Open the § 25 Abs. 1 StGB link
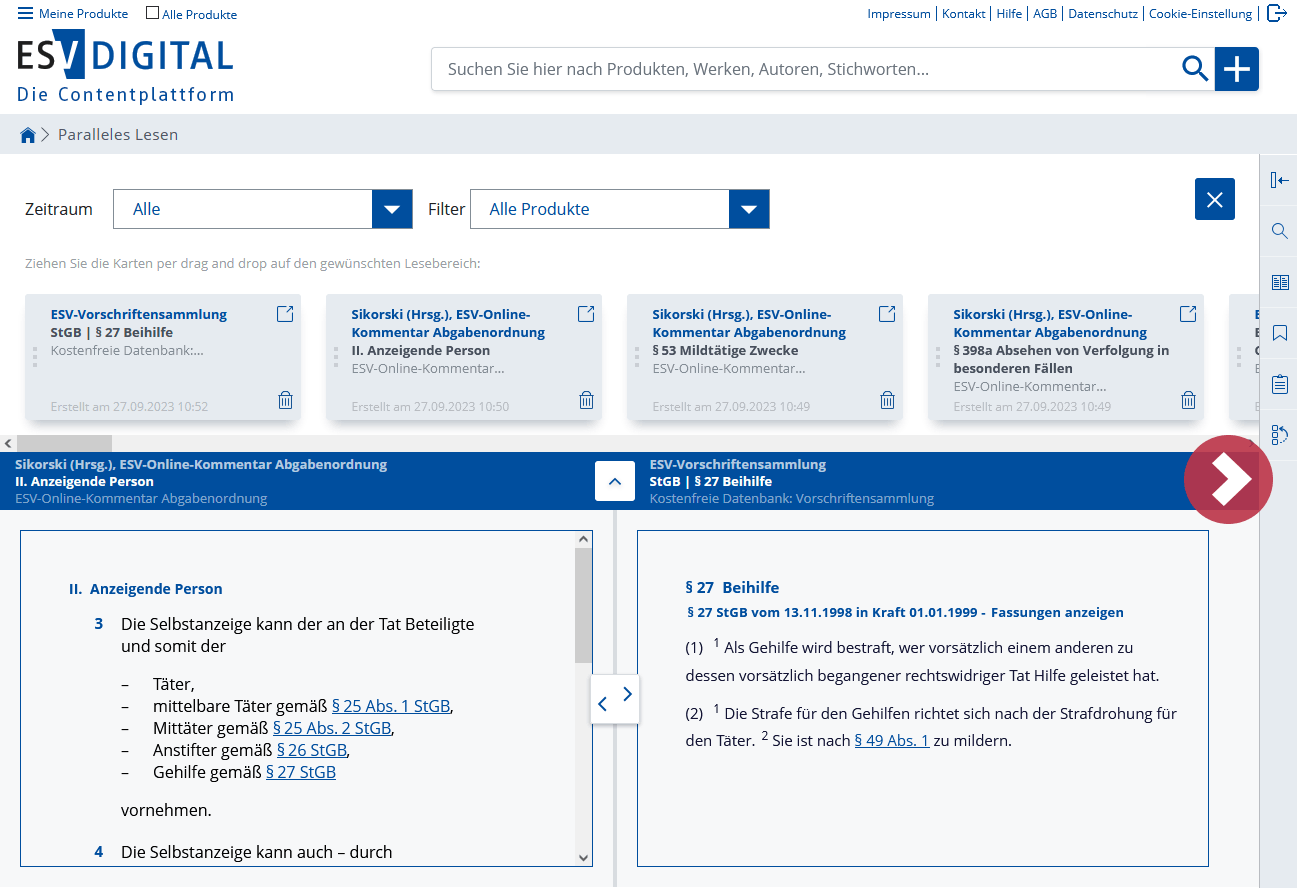 coord(391,706)
